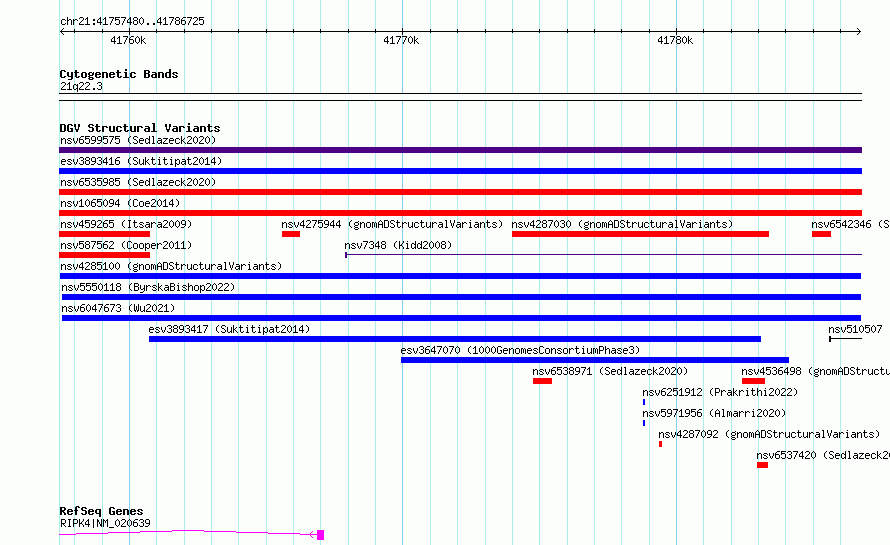Click the 21q22.3 cytogenetic band bar
The image size is (890, 545).
point(460,97)
